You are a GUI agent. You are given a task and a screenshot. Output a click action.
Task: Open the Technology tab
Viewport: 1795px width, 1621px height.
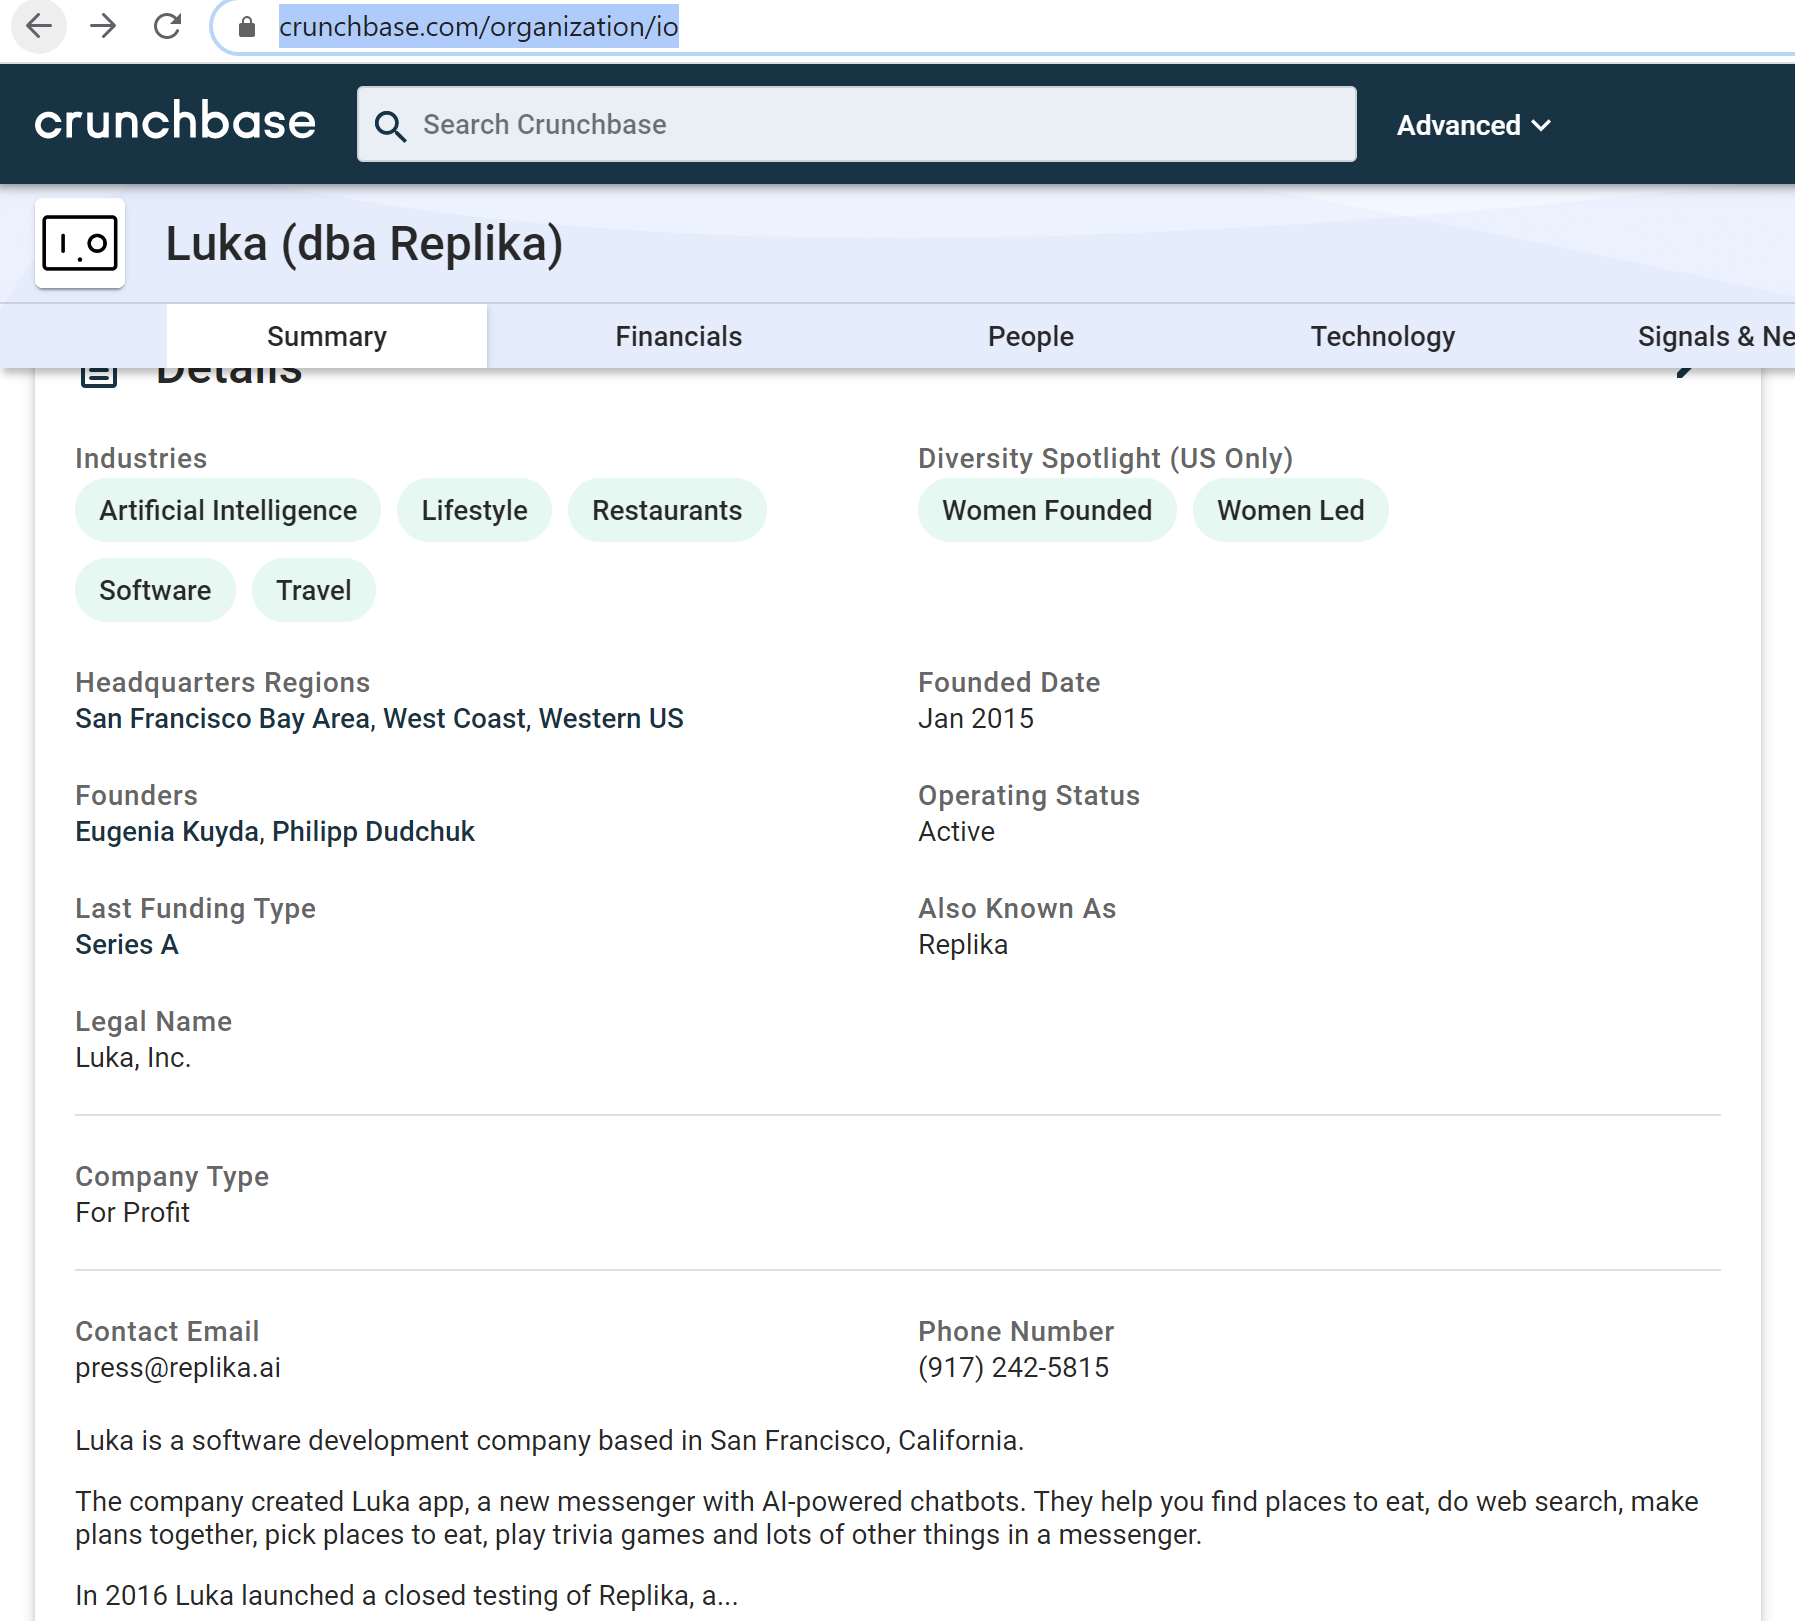tap(1383, 336)
